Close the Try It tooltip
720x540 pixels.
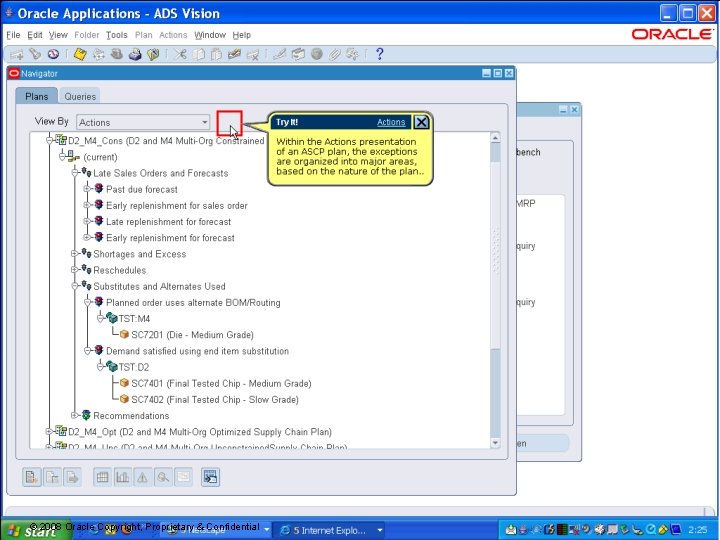421,122
